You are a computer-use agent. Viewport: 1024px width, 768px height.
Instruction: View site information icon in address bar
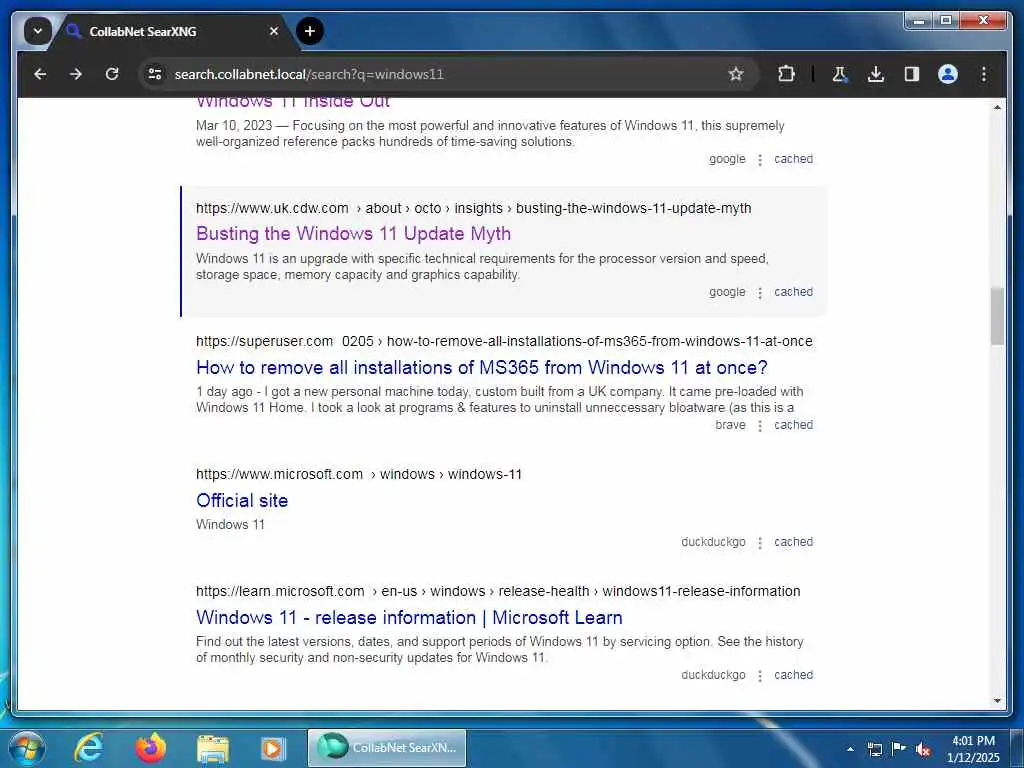[x=155, y=74]
